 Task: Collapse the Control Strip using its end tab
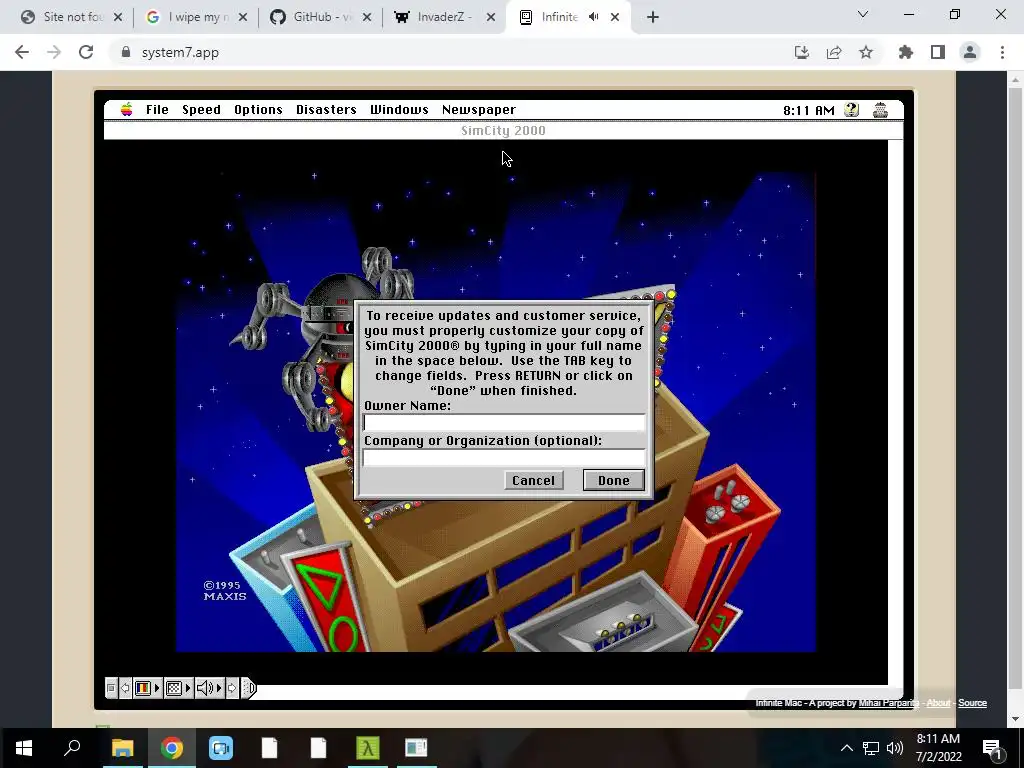[249, 688]
